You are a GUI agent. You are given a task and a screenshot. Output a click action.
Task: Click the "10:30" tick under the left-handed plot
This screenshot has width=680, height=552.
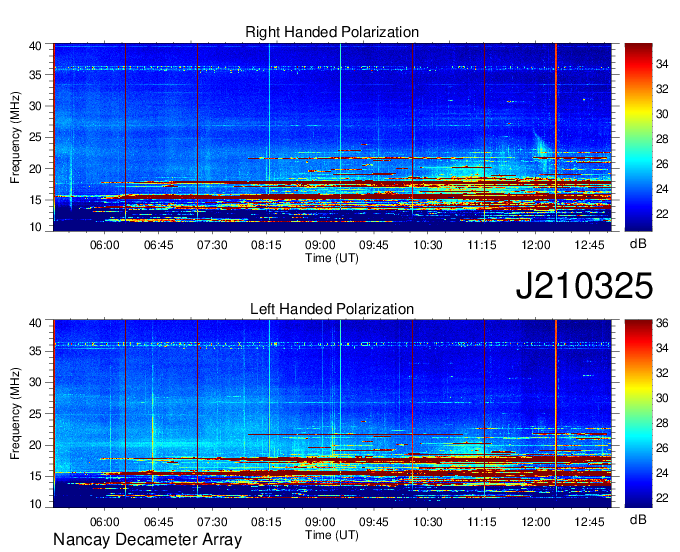[428, 522]
